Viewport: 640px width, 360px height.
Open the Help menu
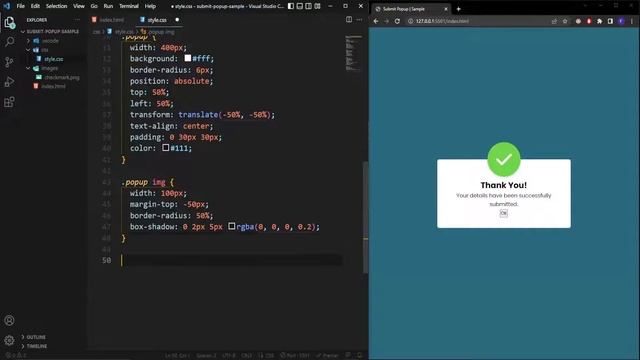pos(150,6)
